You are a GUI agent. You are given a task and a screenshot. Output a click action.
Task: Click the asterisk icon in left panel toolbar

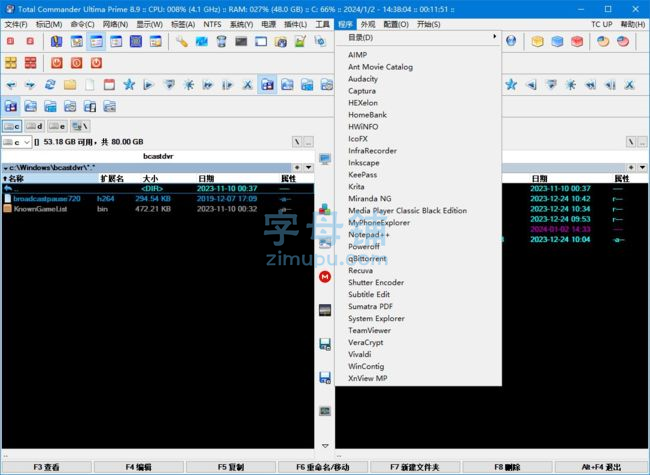point(189,85)
